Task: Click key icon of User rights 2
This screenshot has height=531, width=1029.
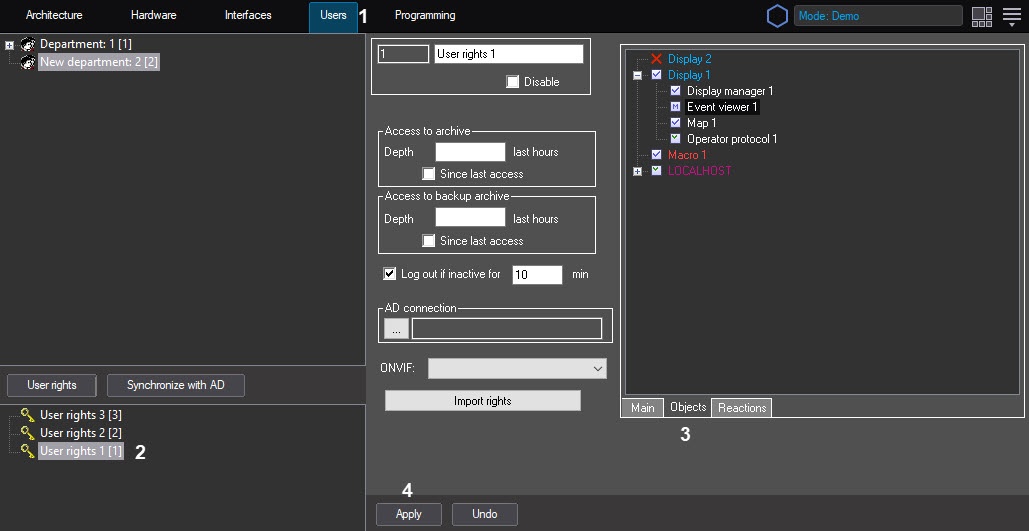Action: pos(28,433)
